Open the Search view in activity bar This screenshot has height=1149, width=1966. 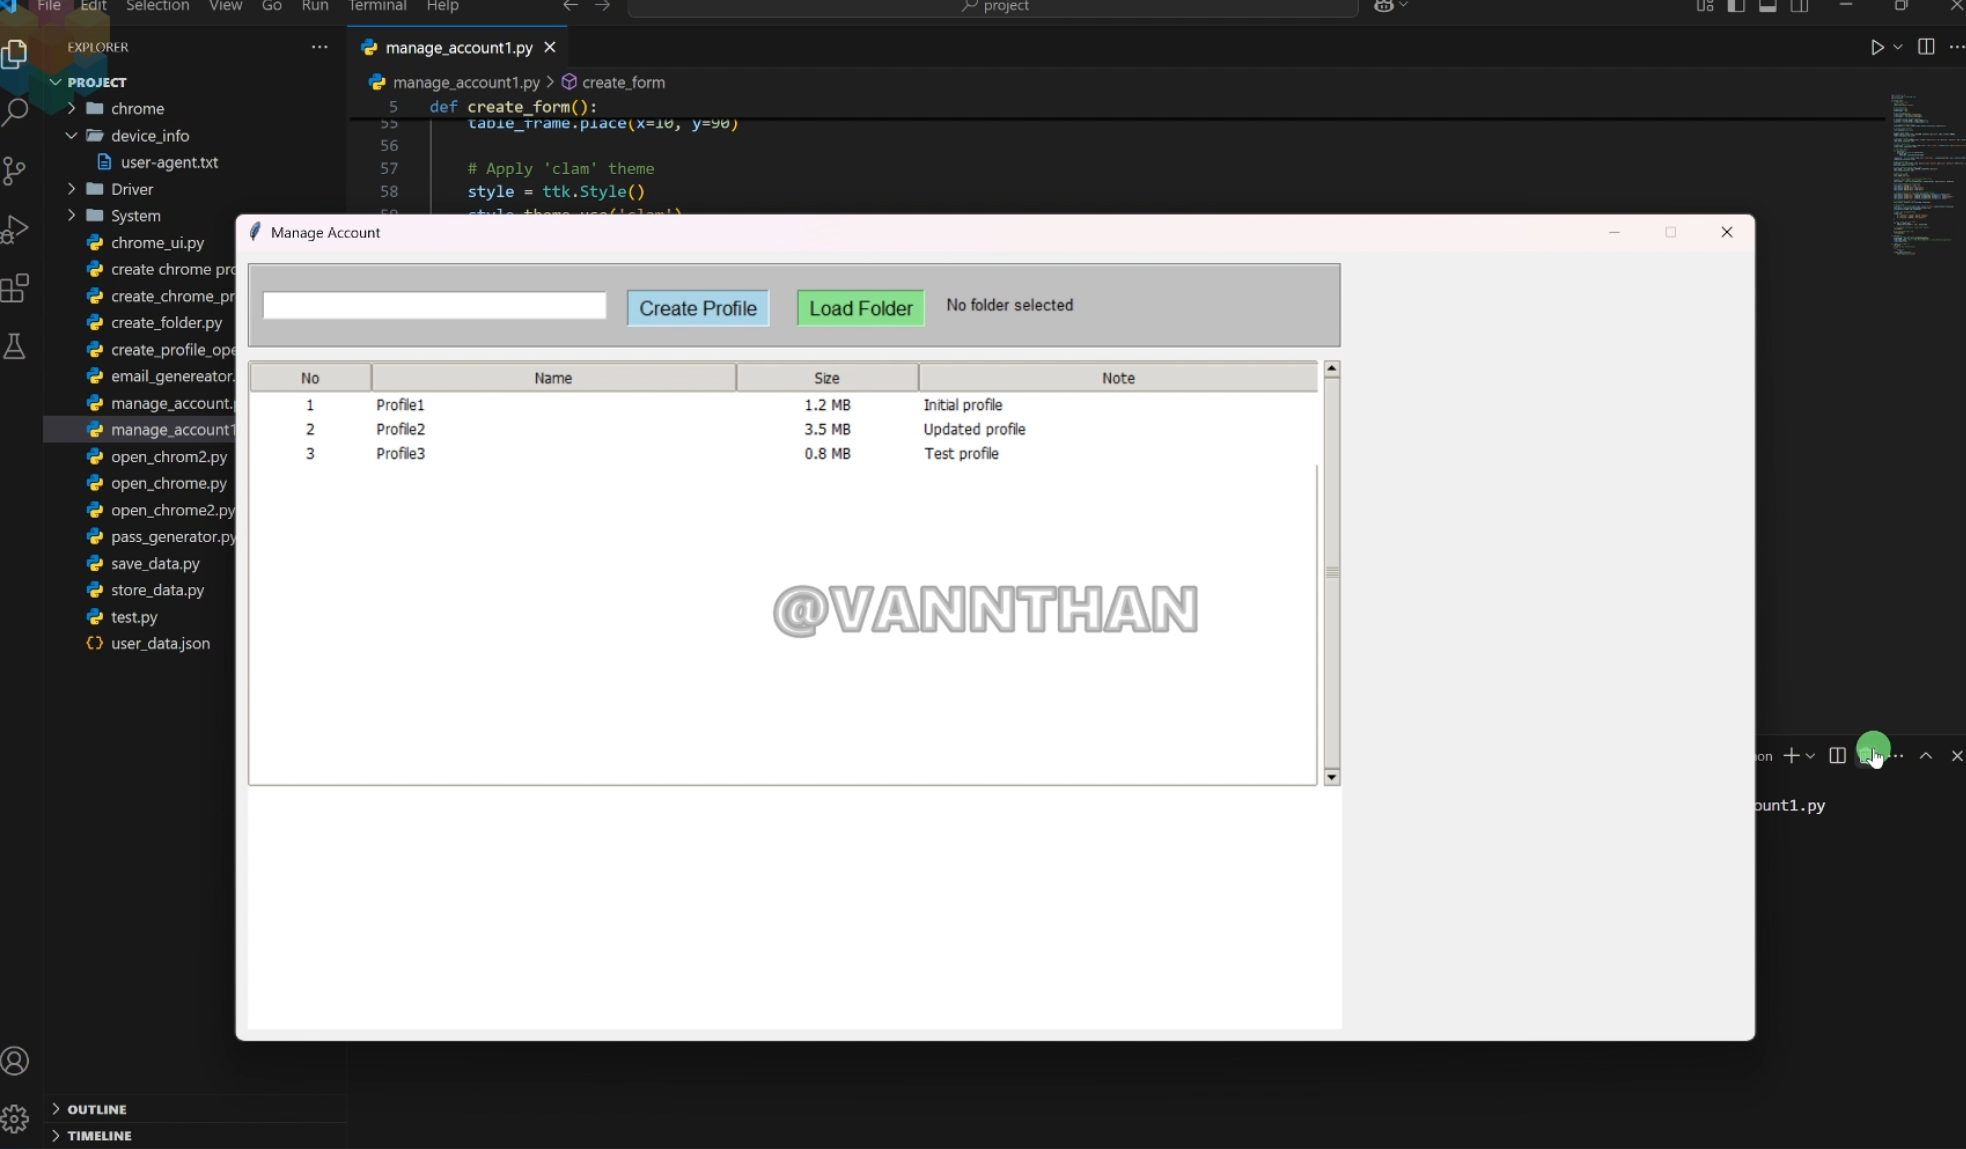click(15, 111)
